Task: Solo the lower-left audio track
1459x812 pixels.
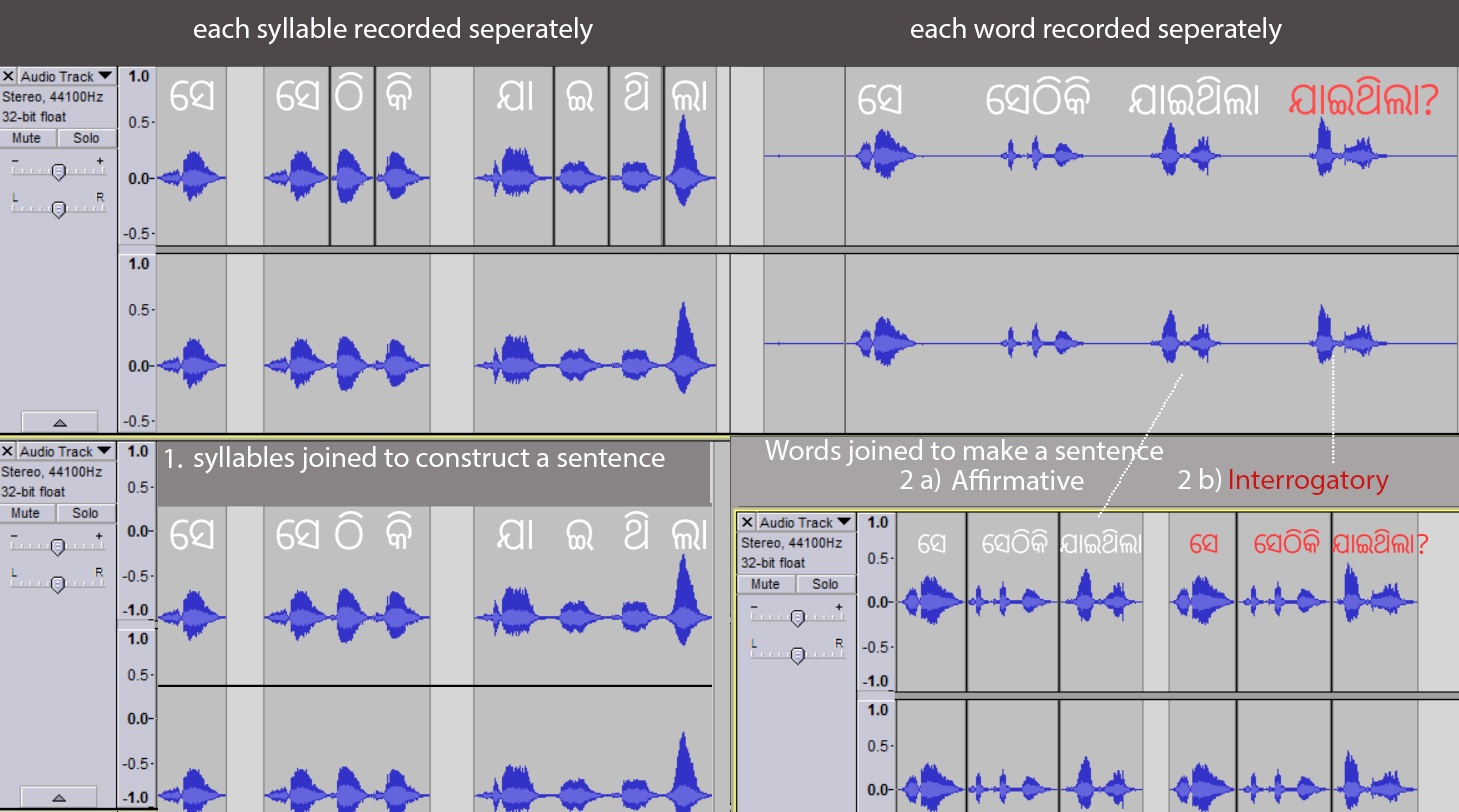Action: coord(86,513)
